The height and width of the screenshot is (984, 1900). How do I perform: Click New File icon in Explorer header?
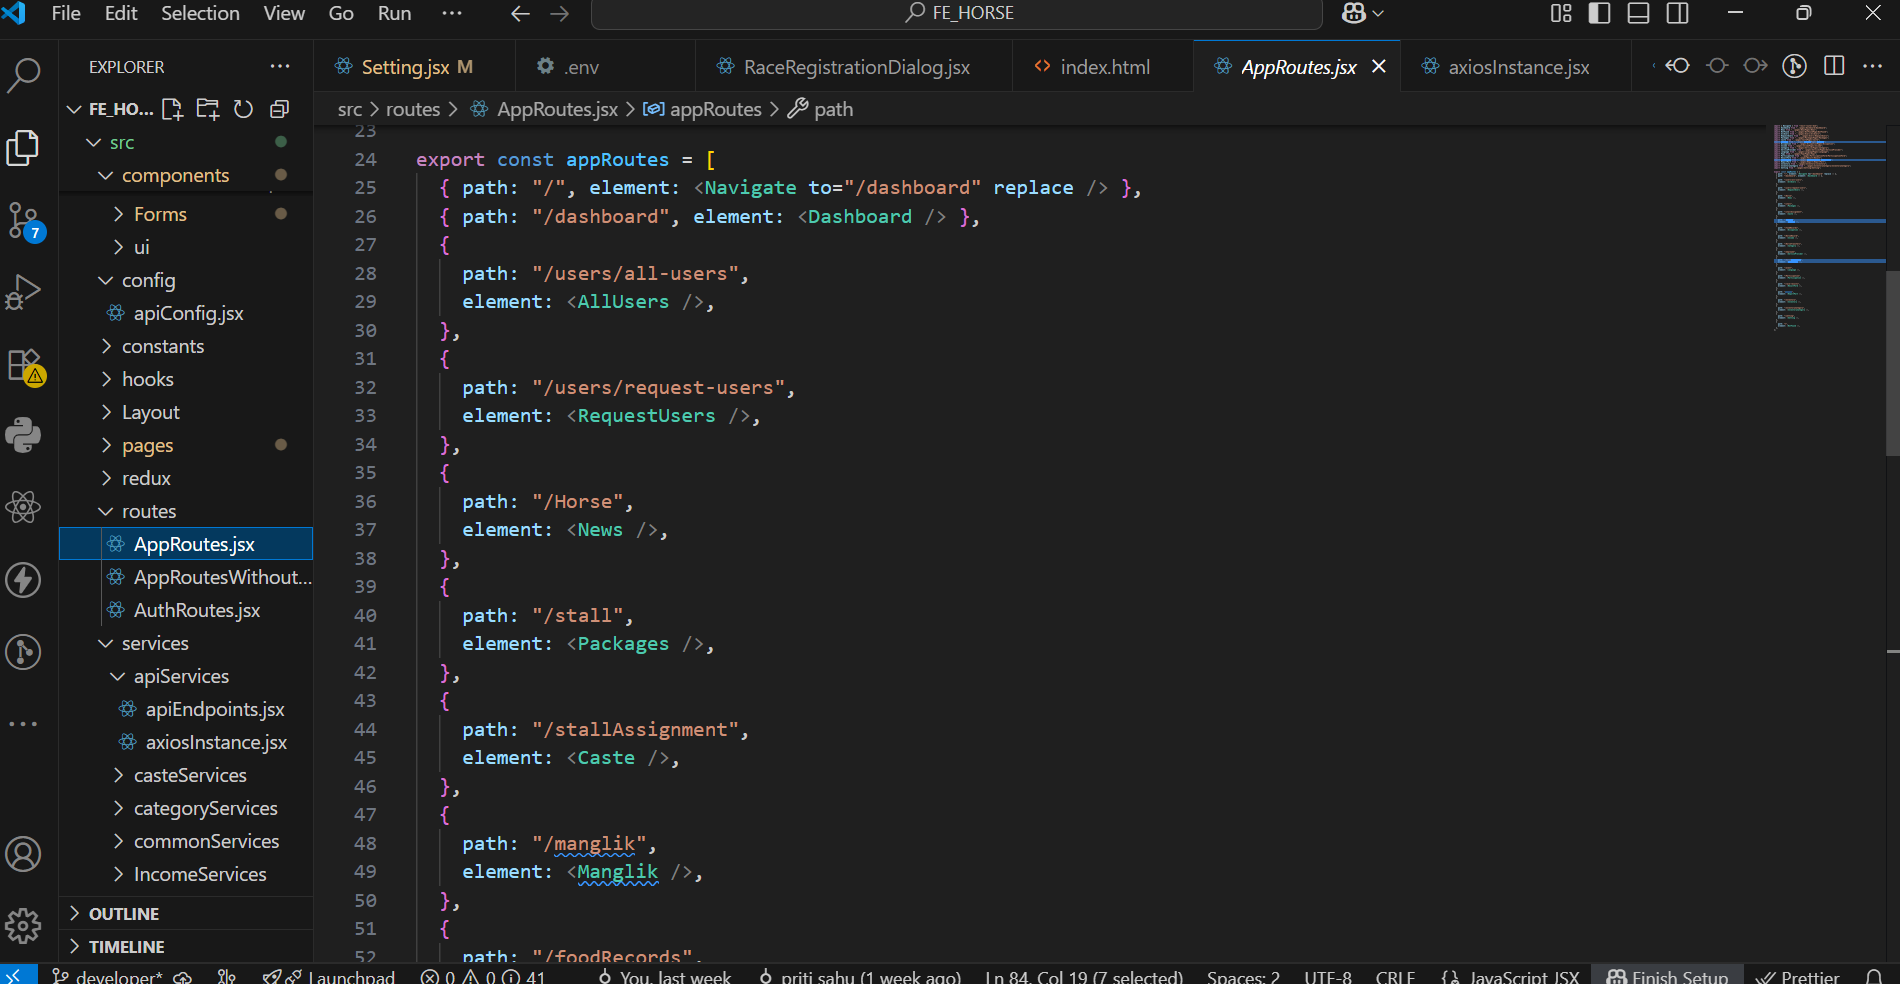pos(172,109)
